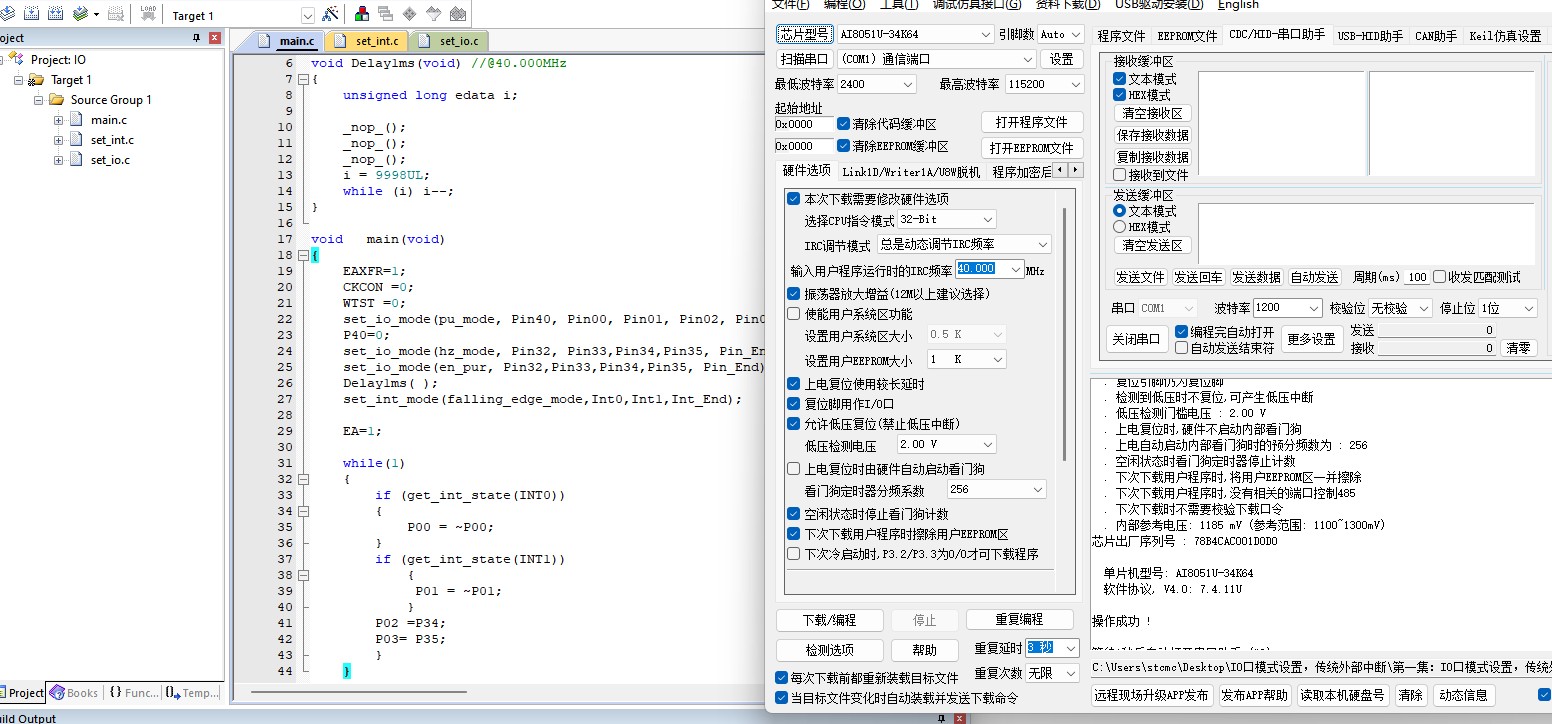Click 清空接收区 button
Viewport: 1552px width, 724px height.
pos(1152,114)
